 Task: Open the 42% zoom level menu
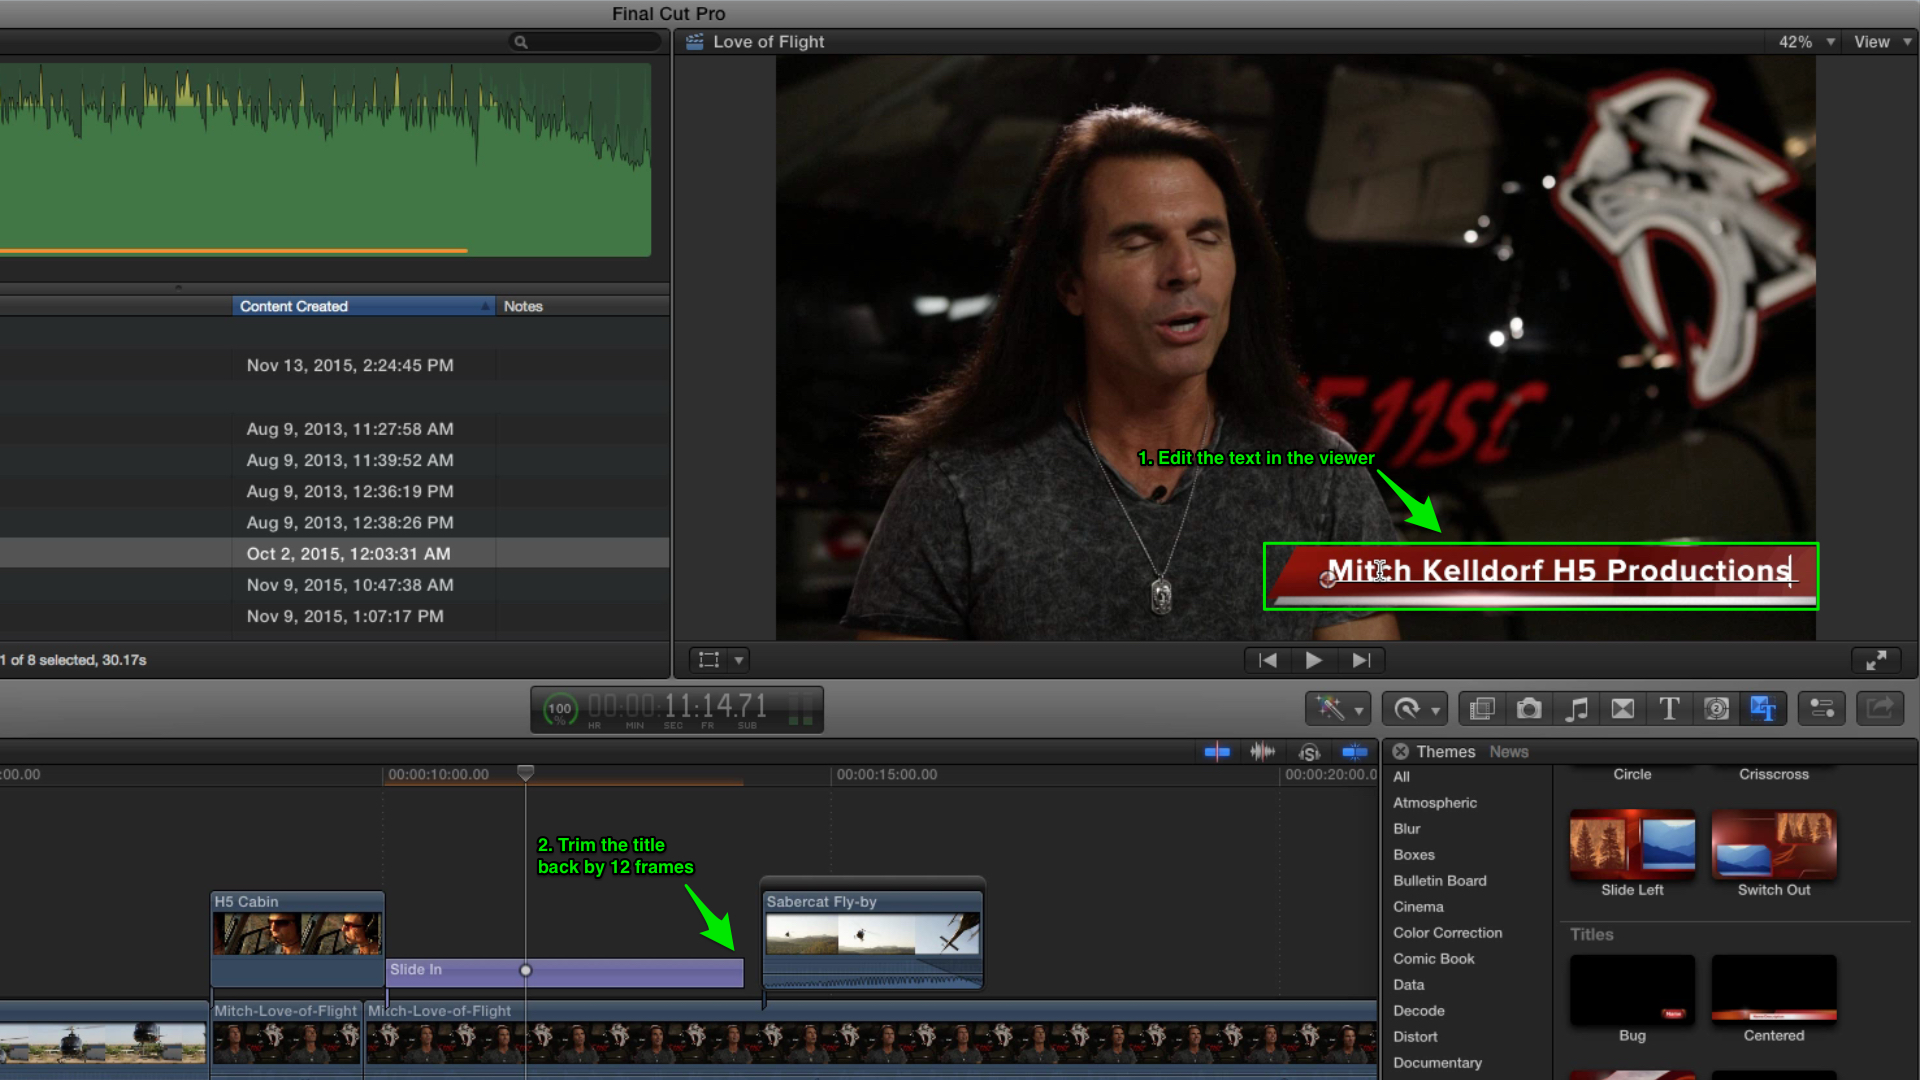[1806, 42]
